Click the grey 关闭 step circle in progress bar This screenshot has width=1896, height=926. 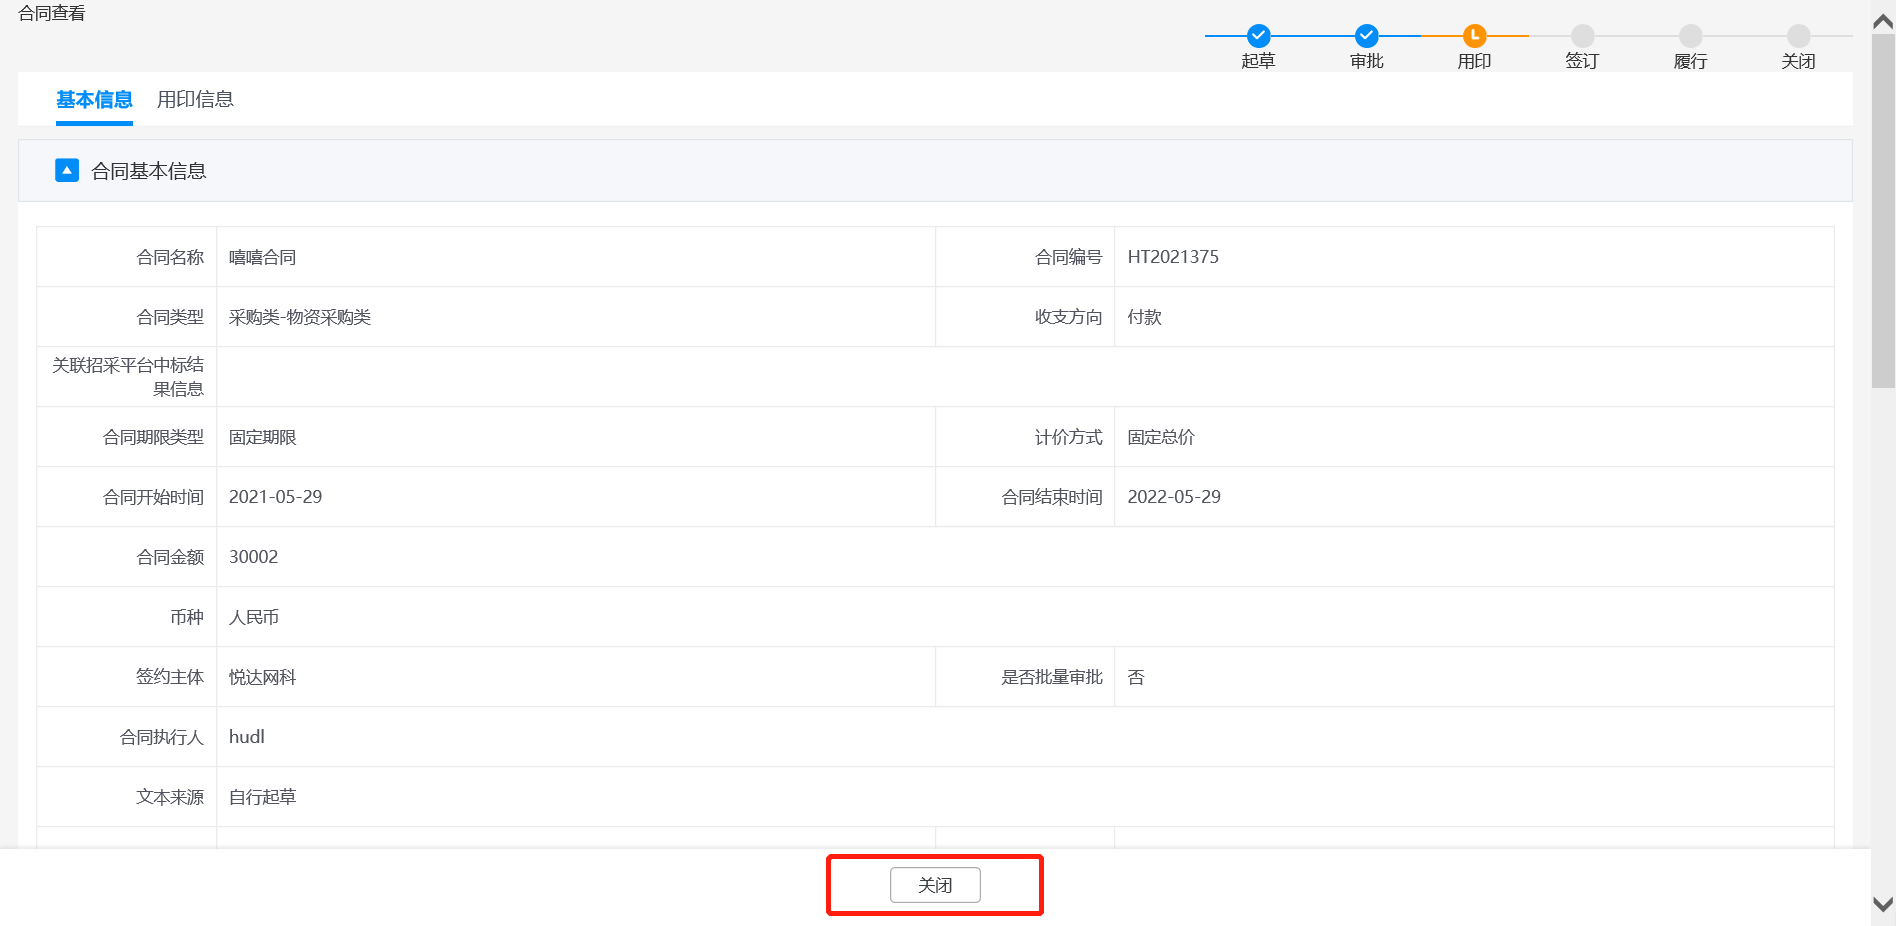click(1798, 36)
